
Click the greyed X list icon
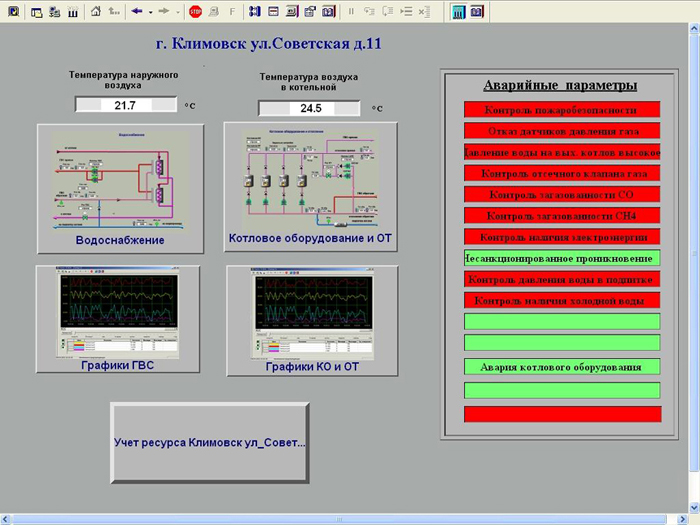tap(424, 12)
